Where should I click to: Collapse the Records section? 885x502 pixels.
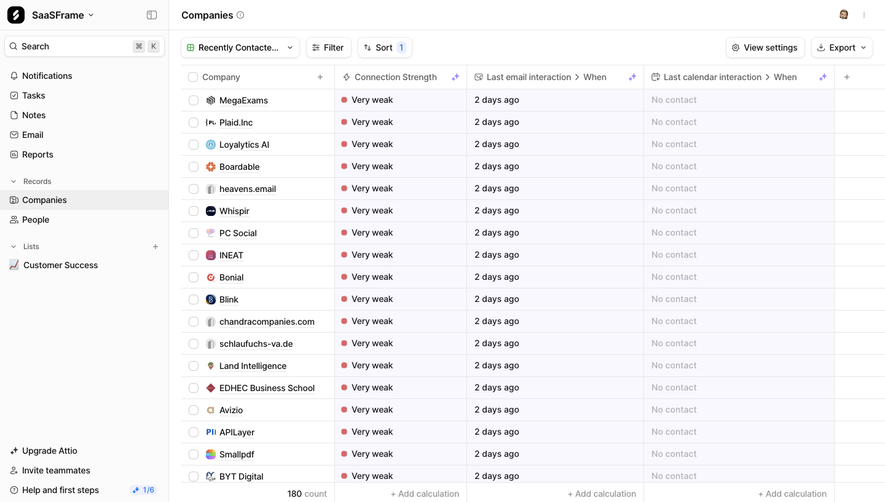pyautogui.click(x=14, y=181)
